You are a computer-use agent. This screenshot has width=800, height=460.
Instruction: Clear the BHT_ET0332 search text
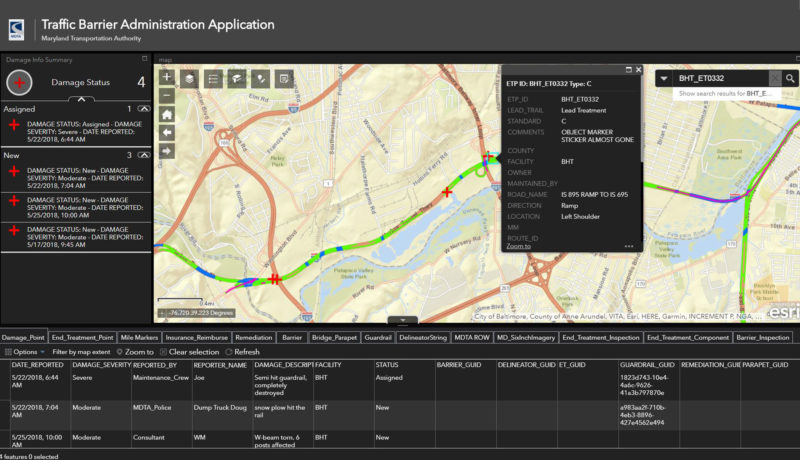tap(775, 78)
